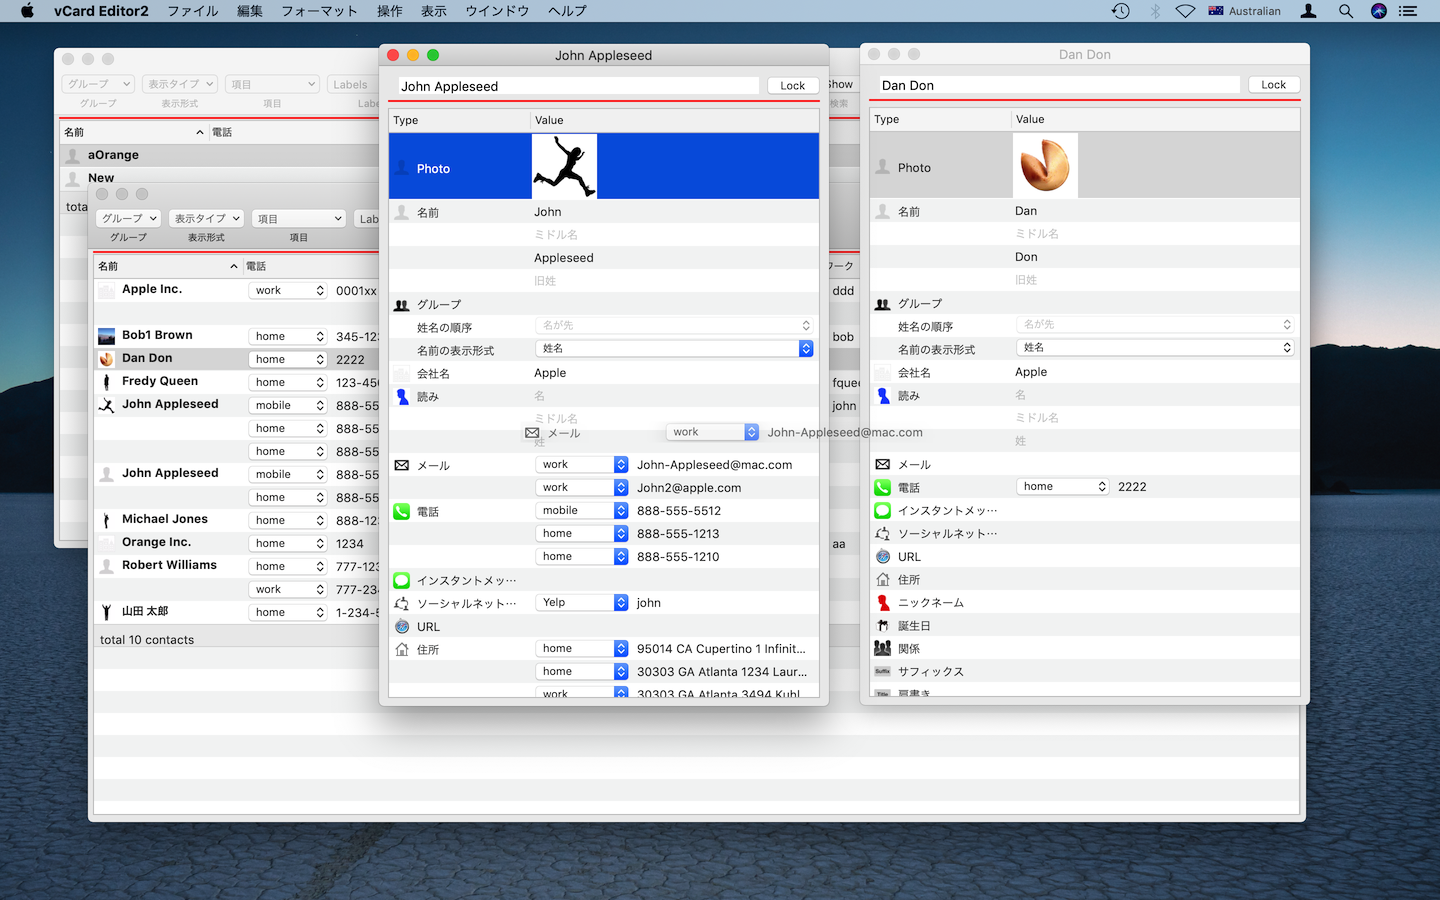This screenshot has width=1440, height=900.
Task: Open the ファイル menu
Action: click(192, 11)
